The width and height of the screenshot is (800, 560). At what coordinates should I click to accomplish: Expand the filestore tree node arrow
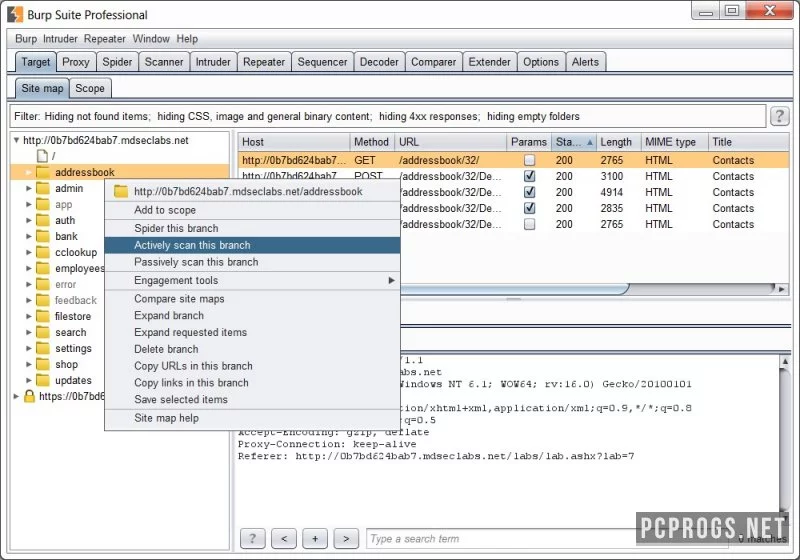29,316
